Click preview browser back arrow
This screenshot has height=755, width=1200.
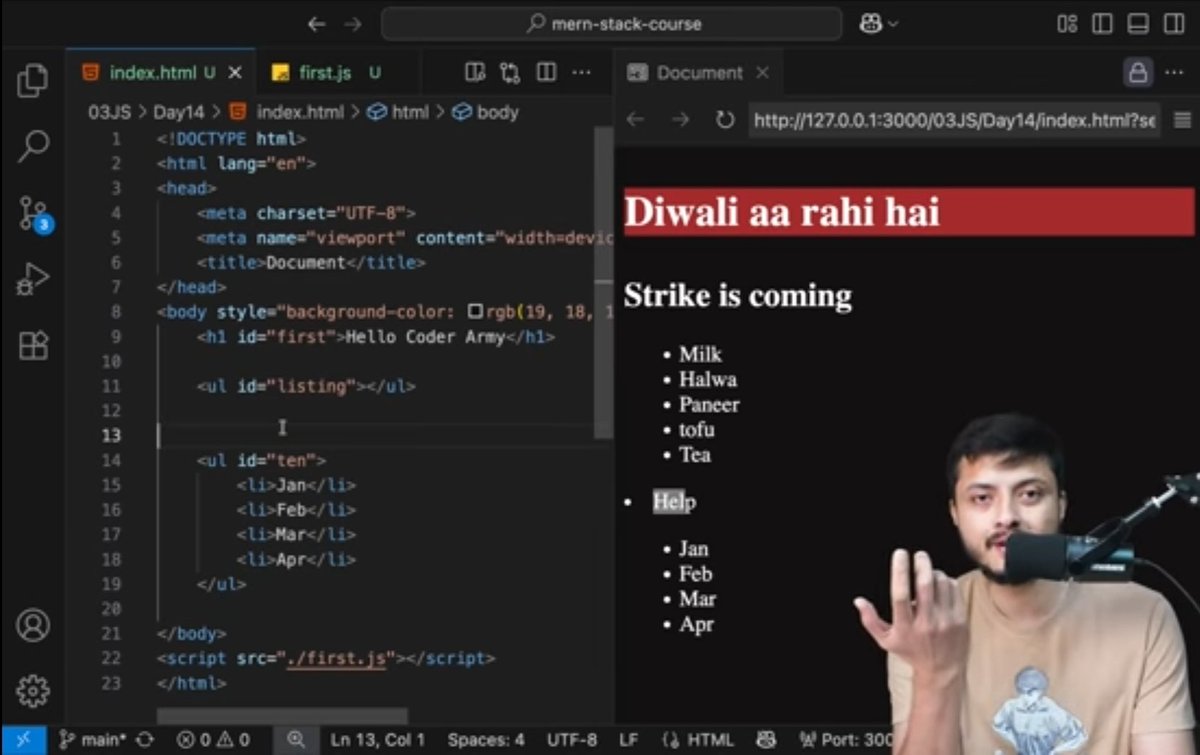636,120
